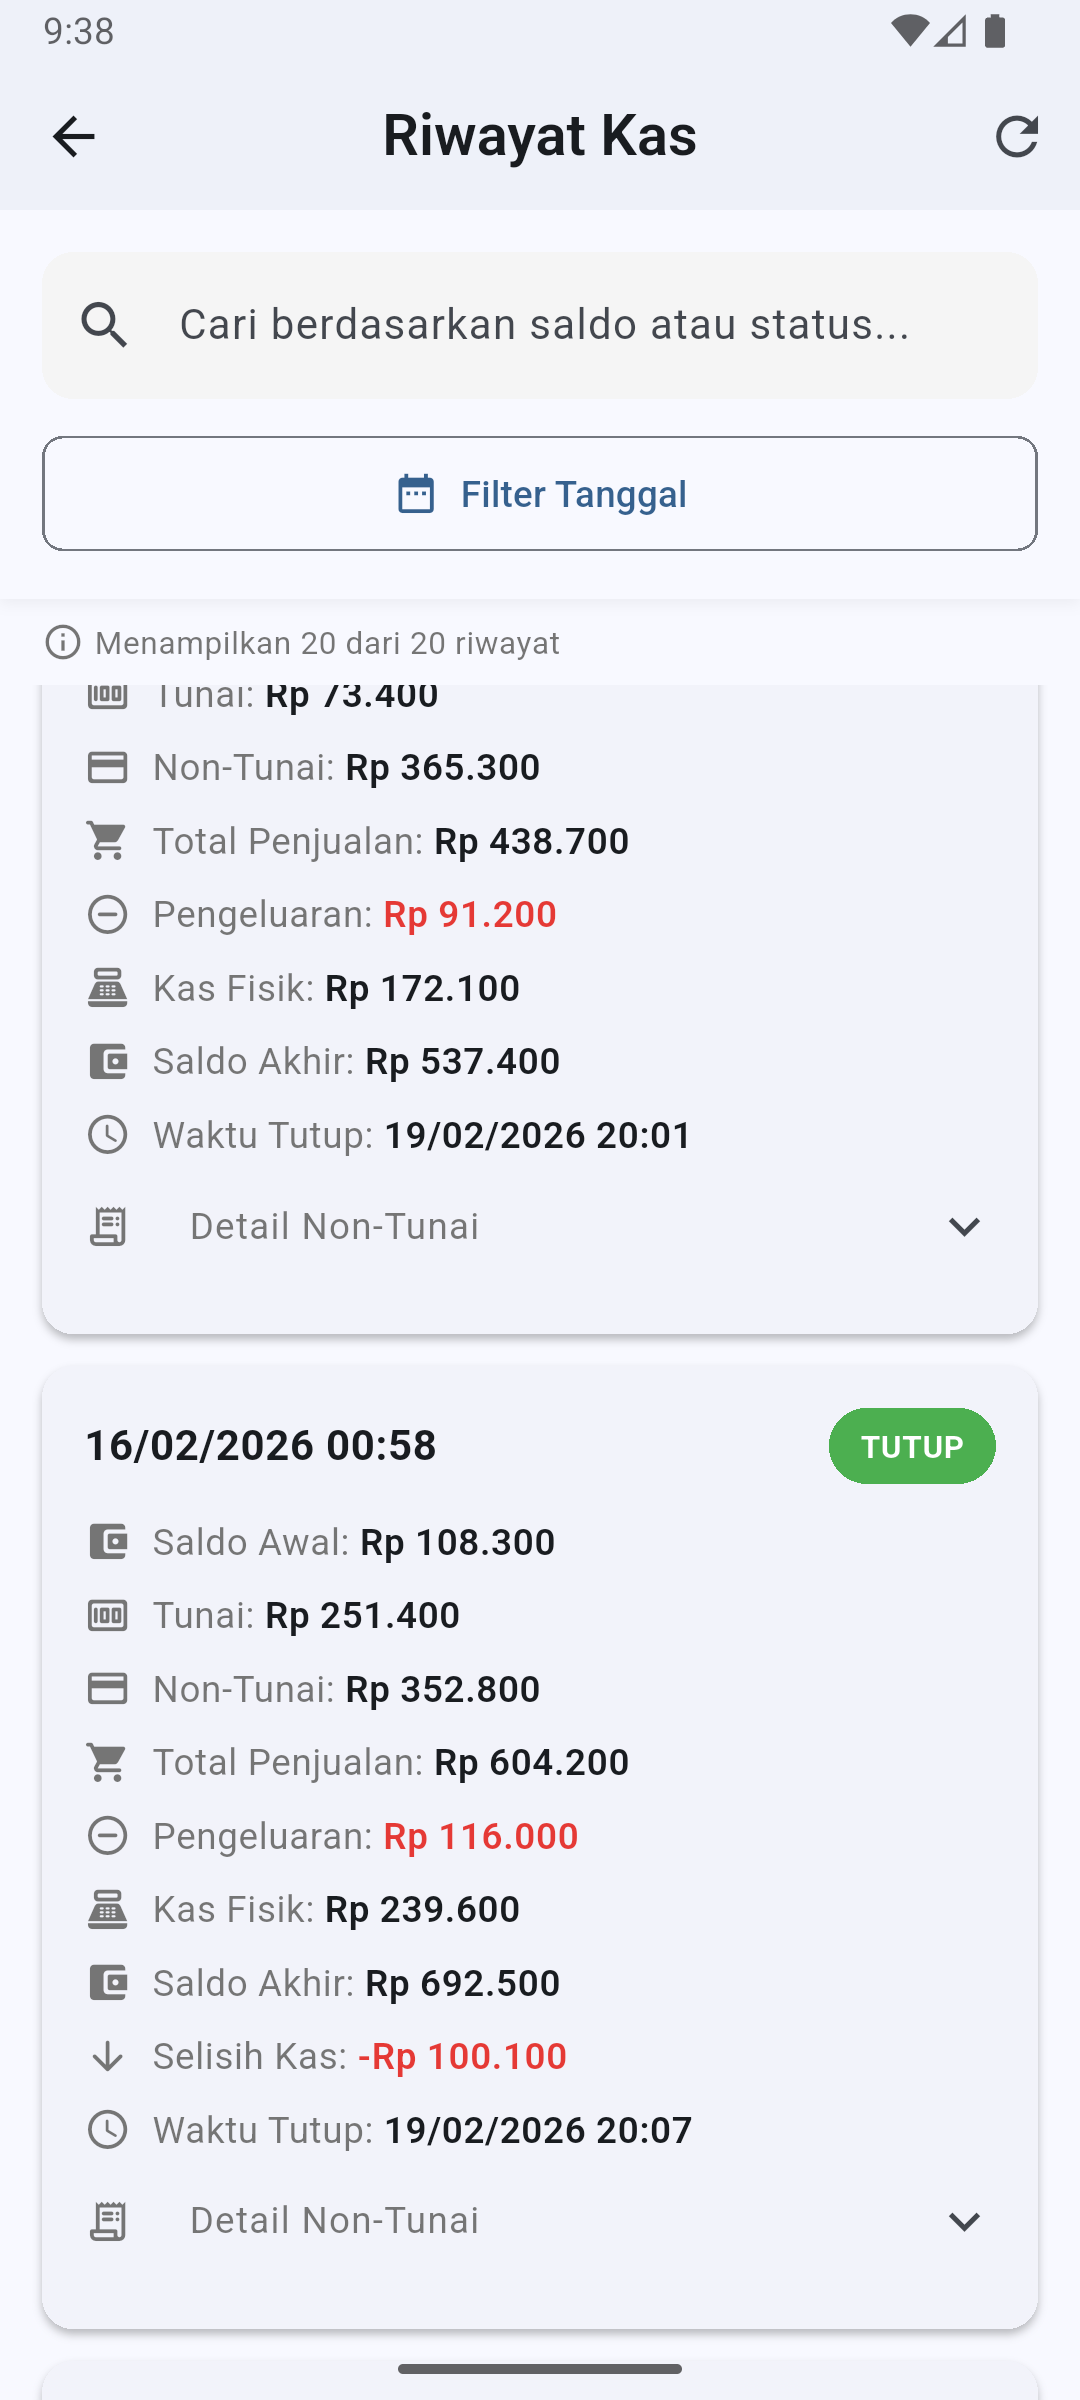Viewport: 1080px width, 2400px height.
Task: Select the 16/02/2026 00:58 entry heading
Action: 261,1446
